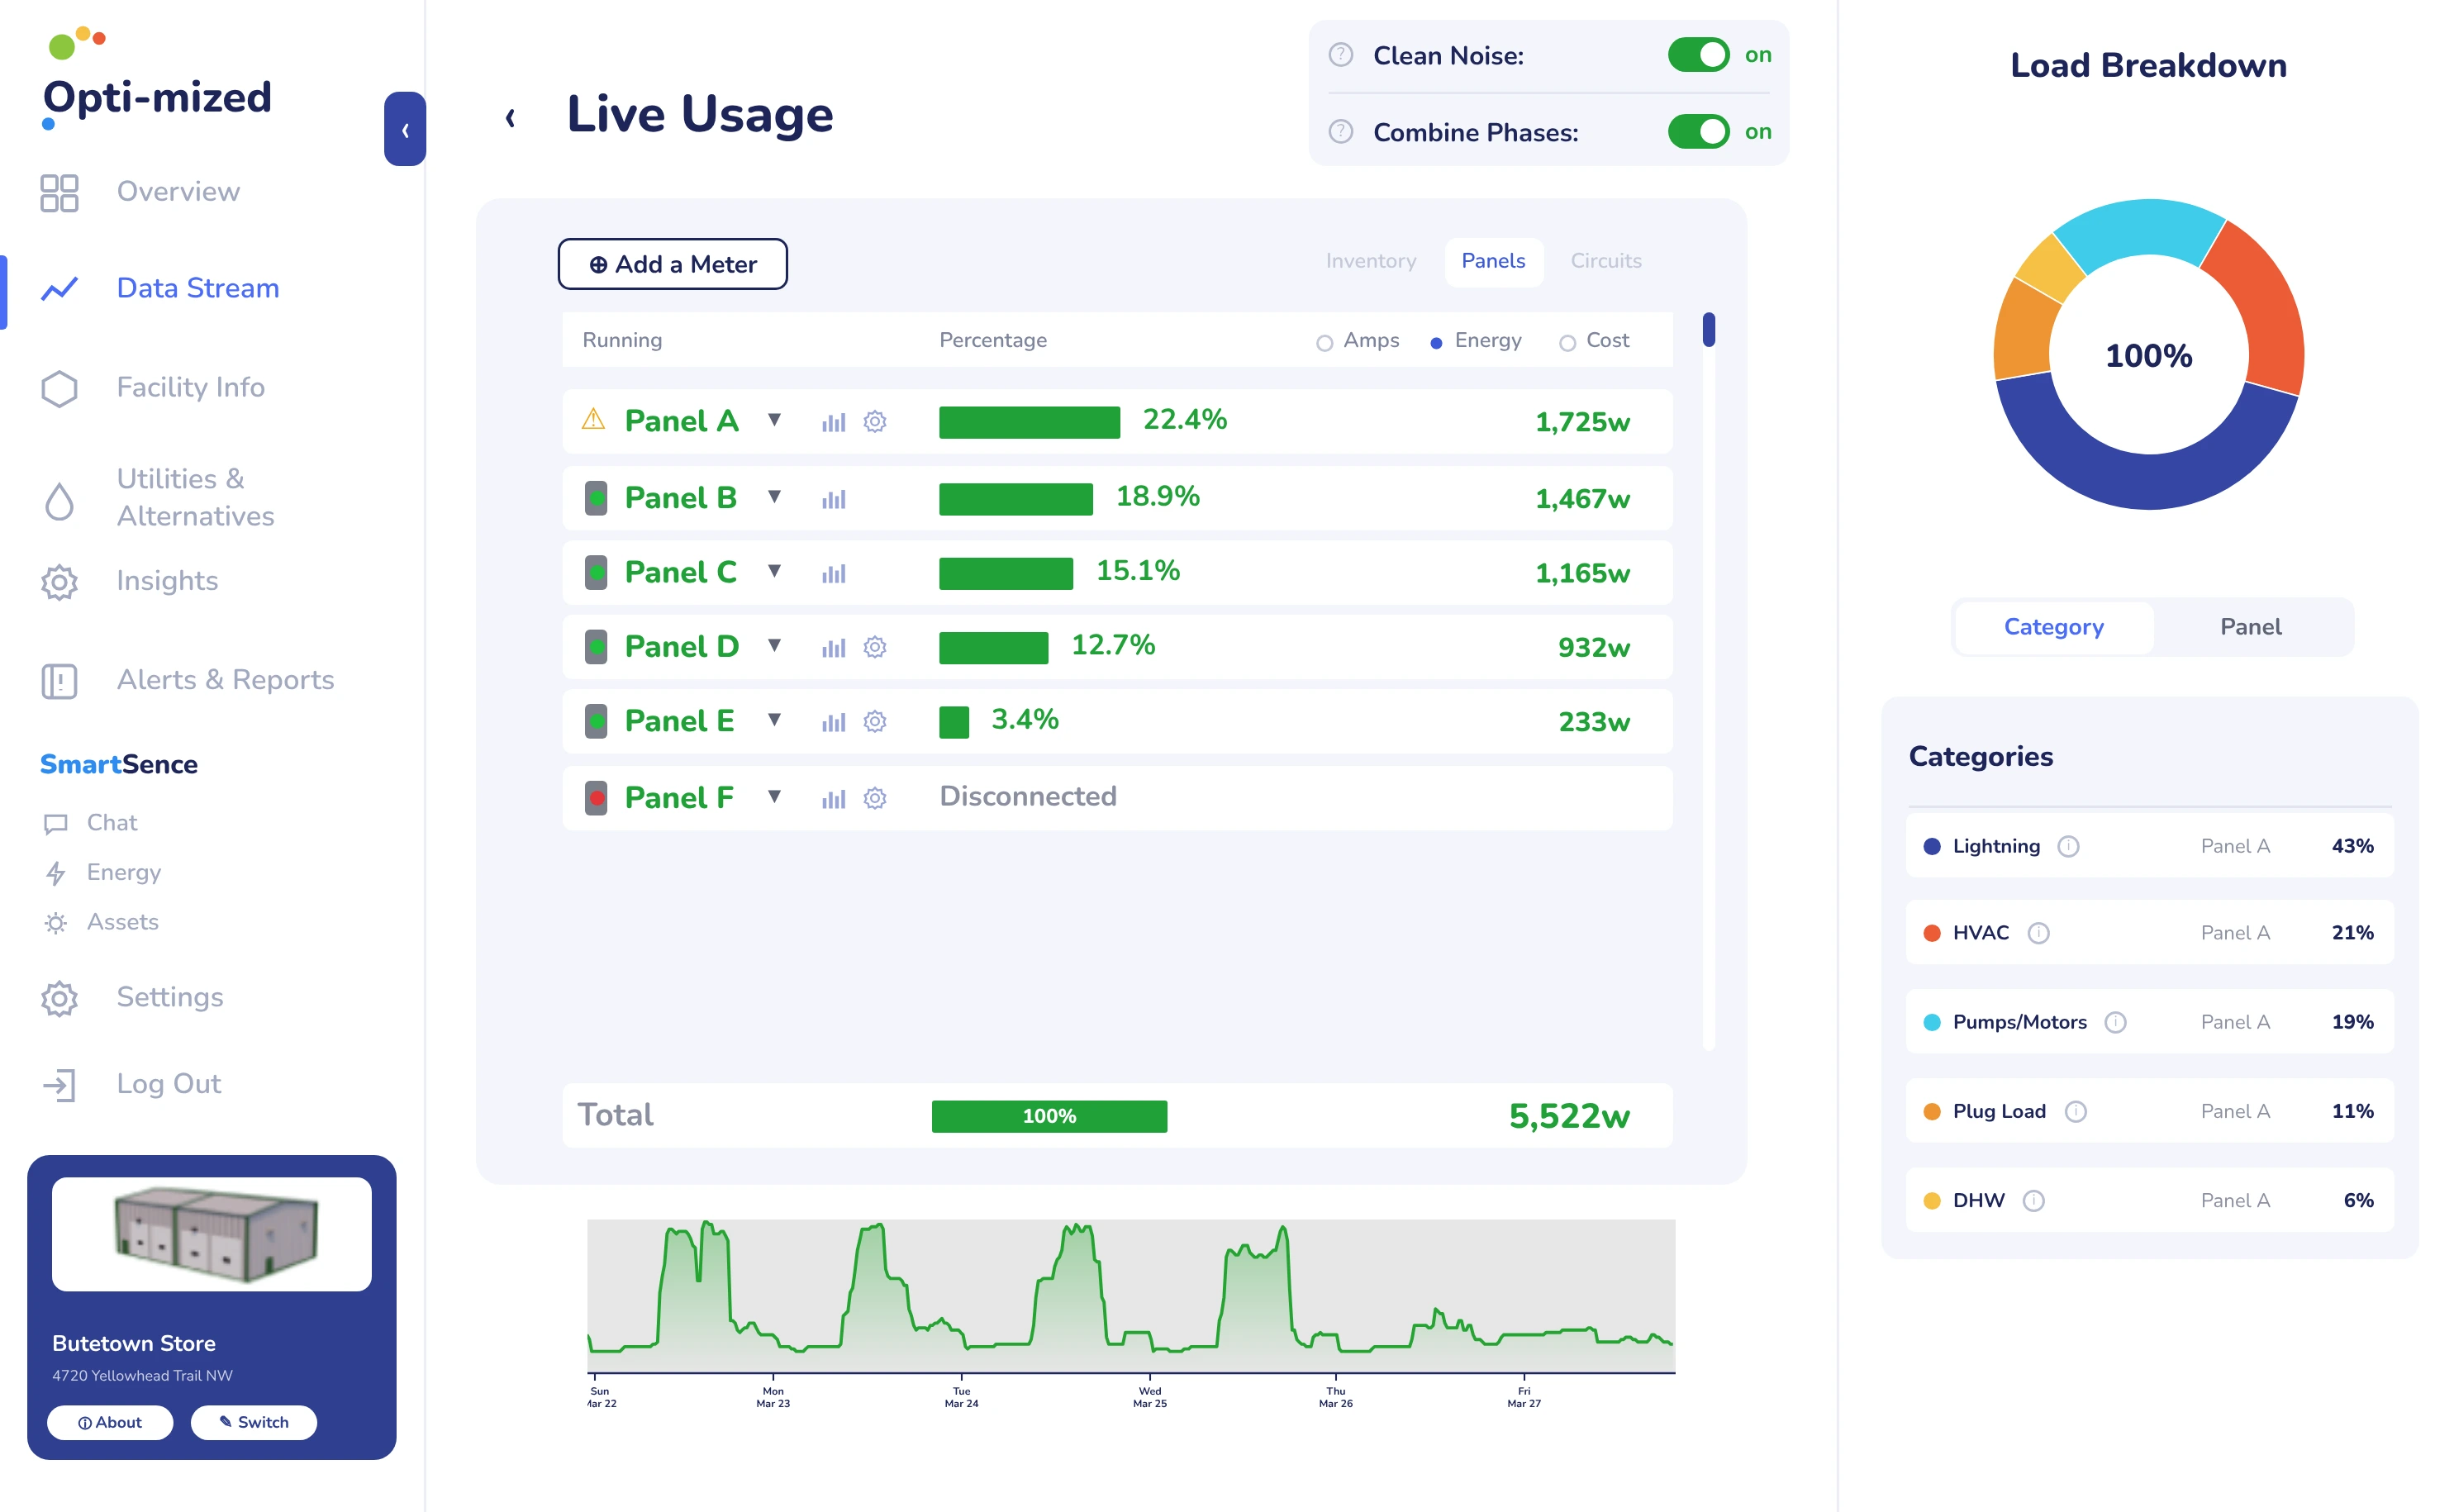Open Panel C bar chart icon
Viewport: 2454px width, 1512px height.
click(833, 573)
